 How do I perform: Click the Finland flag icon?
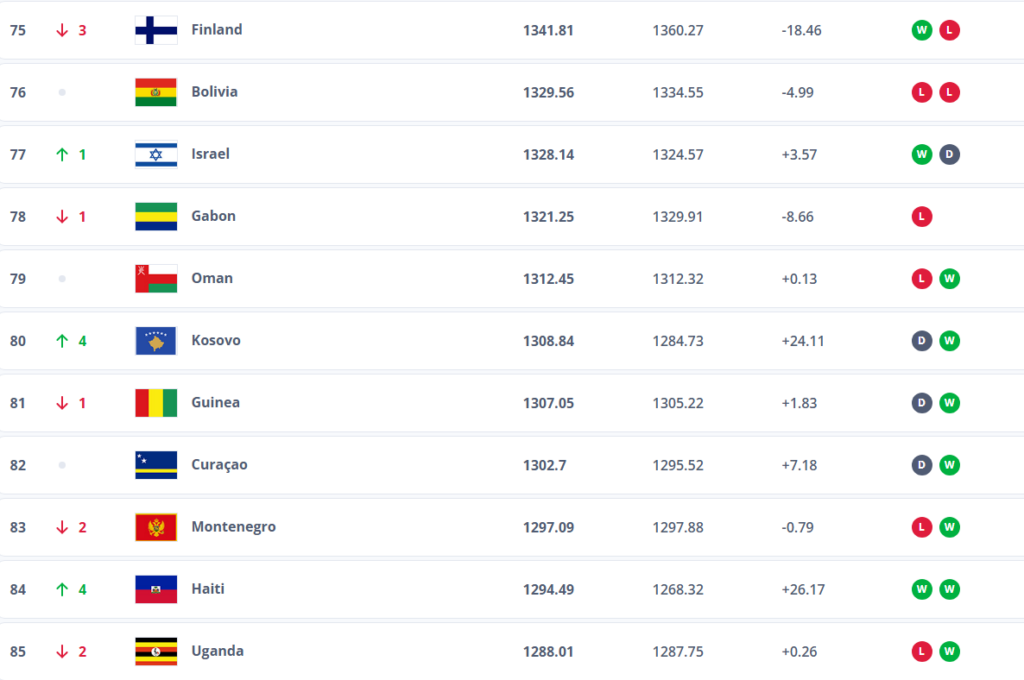tap(156, 30)
